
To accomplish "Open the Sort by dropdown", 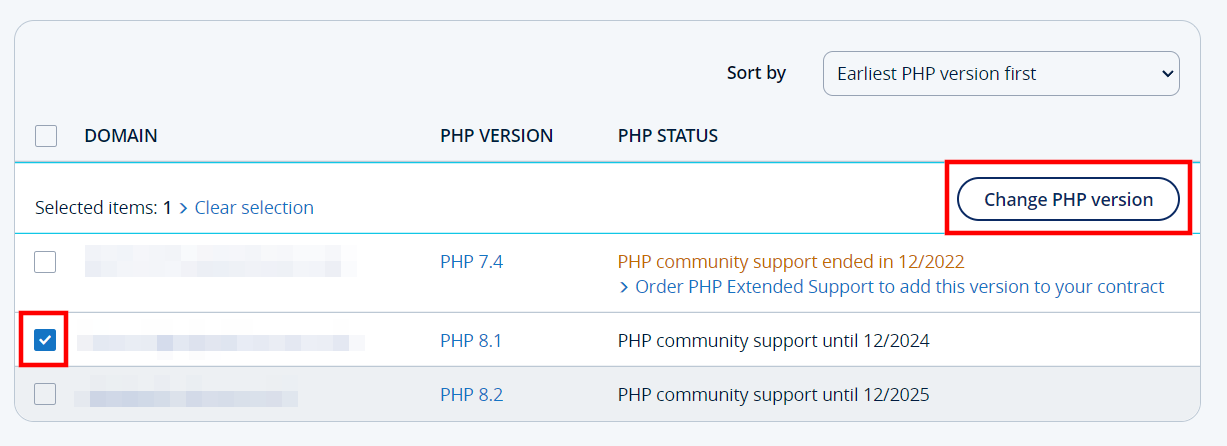I will click(x=1001, y=74).
